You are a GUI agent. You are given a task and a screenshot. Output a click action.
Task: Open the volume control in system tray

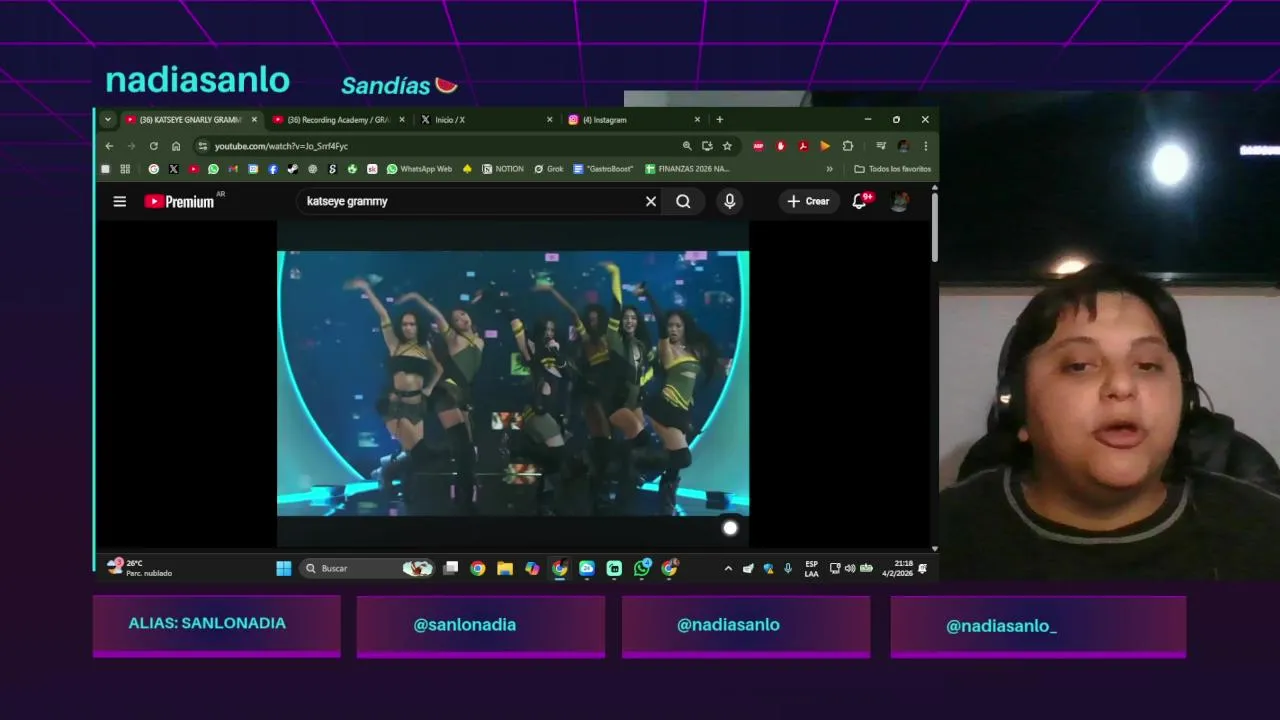[850, 568]
